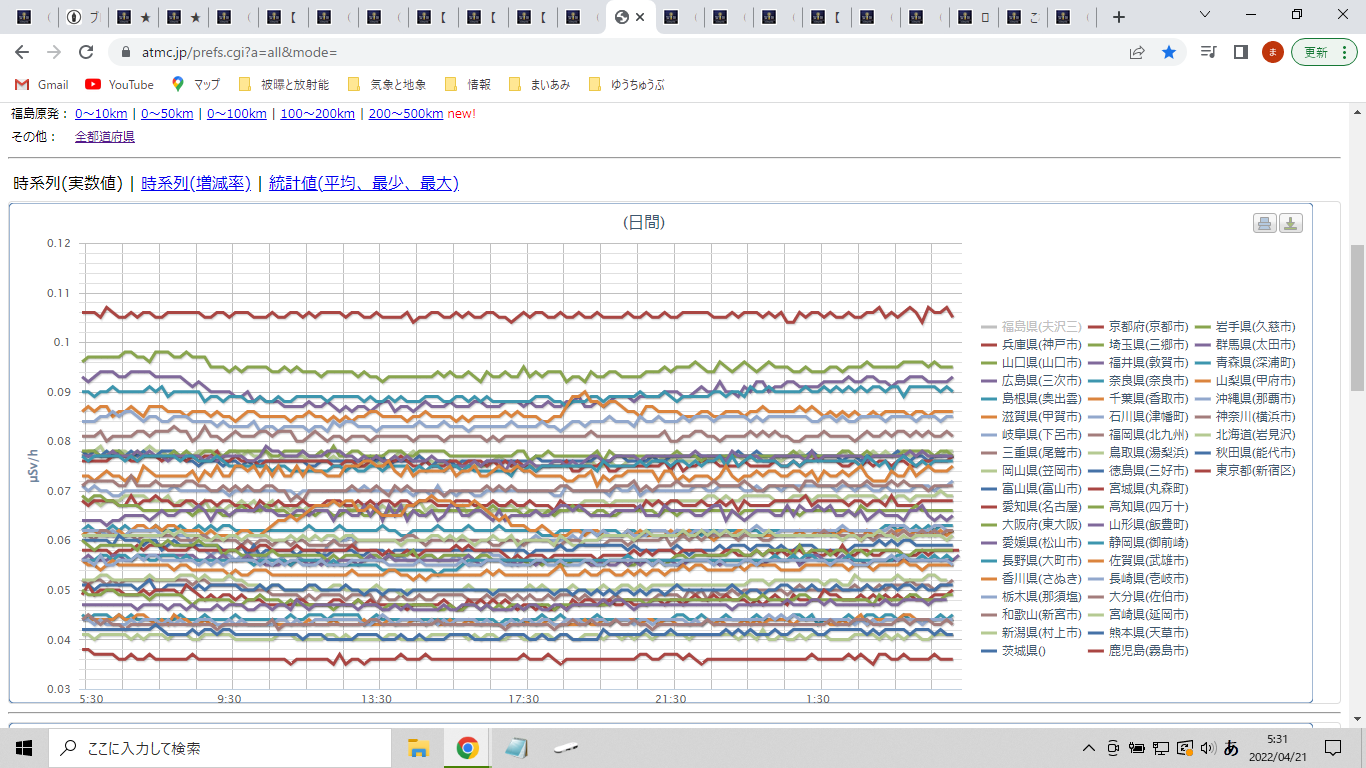Image resolution: width=1366 pixels, height=768 pixels.
Task: Open the media control icon in toolbar
Action: (1209, 52)
